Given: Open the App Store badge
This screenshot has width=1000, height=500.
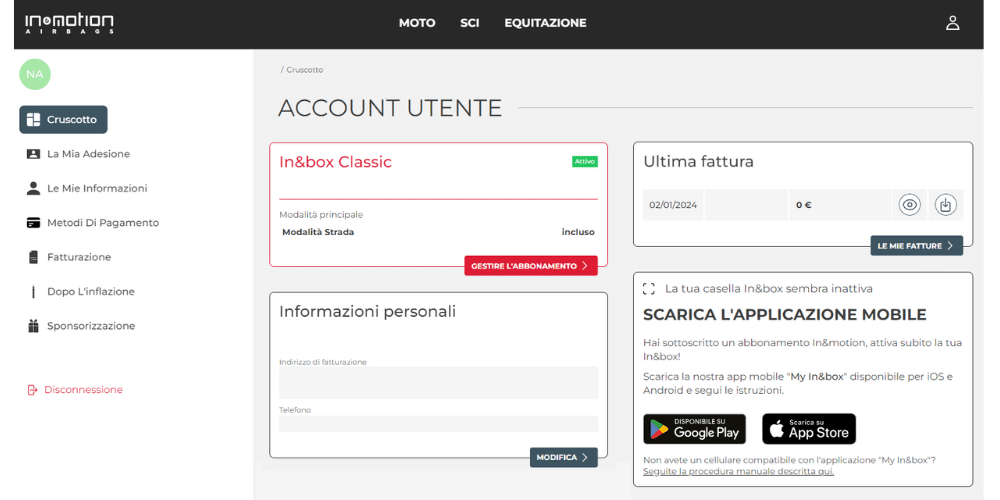Looking at the screenshot, I should [x=809, y=429].
